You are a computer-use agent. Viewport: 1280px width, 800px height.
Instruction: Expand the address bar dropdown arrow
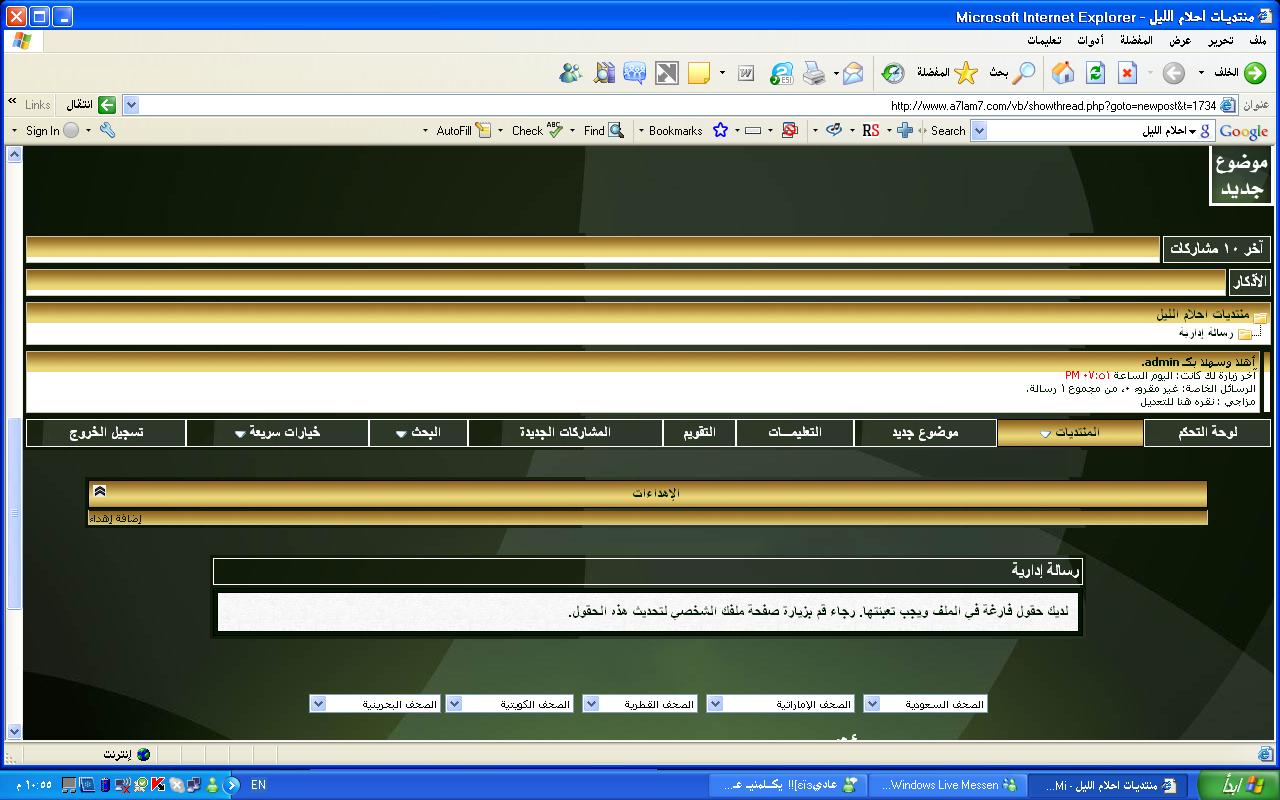coord(130,105)
